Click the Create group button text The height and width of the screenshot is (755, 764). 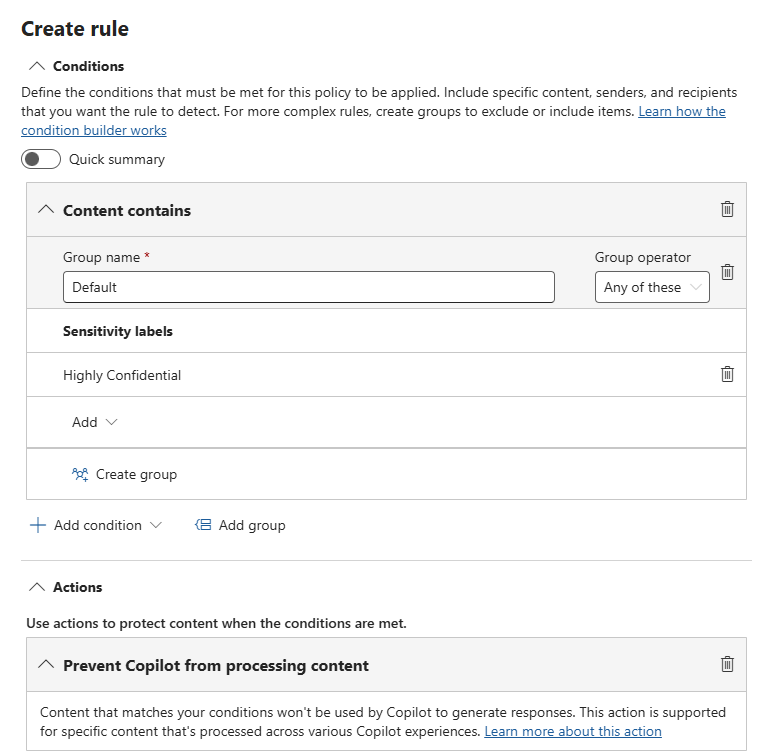click(x=136, y=474)
